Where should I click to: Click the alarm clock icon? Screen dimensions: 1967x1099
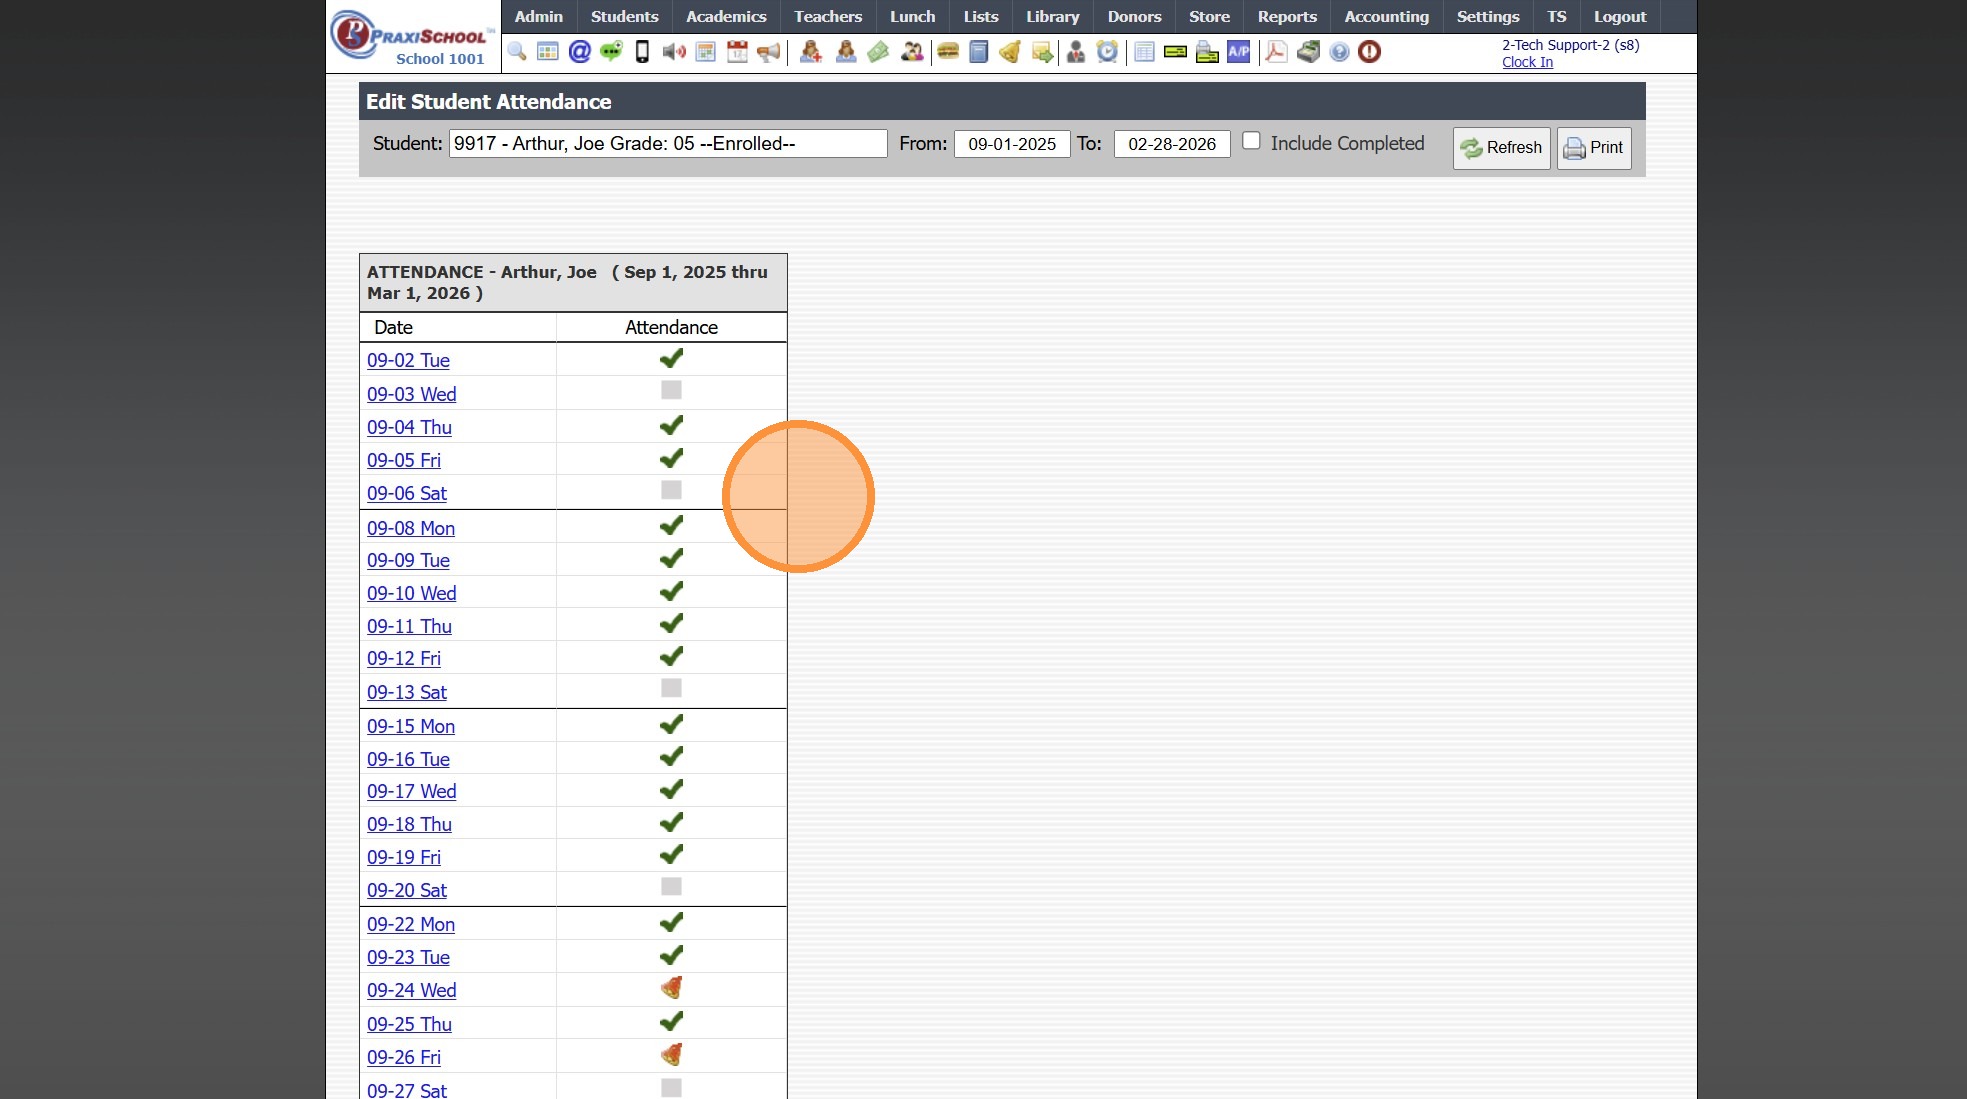1107,52
